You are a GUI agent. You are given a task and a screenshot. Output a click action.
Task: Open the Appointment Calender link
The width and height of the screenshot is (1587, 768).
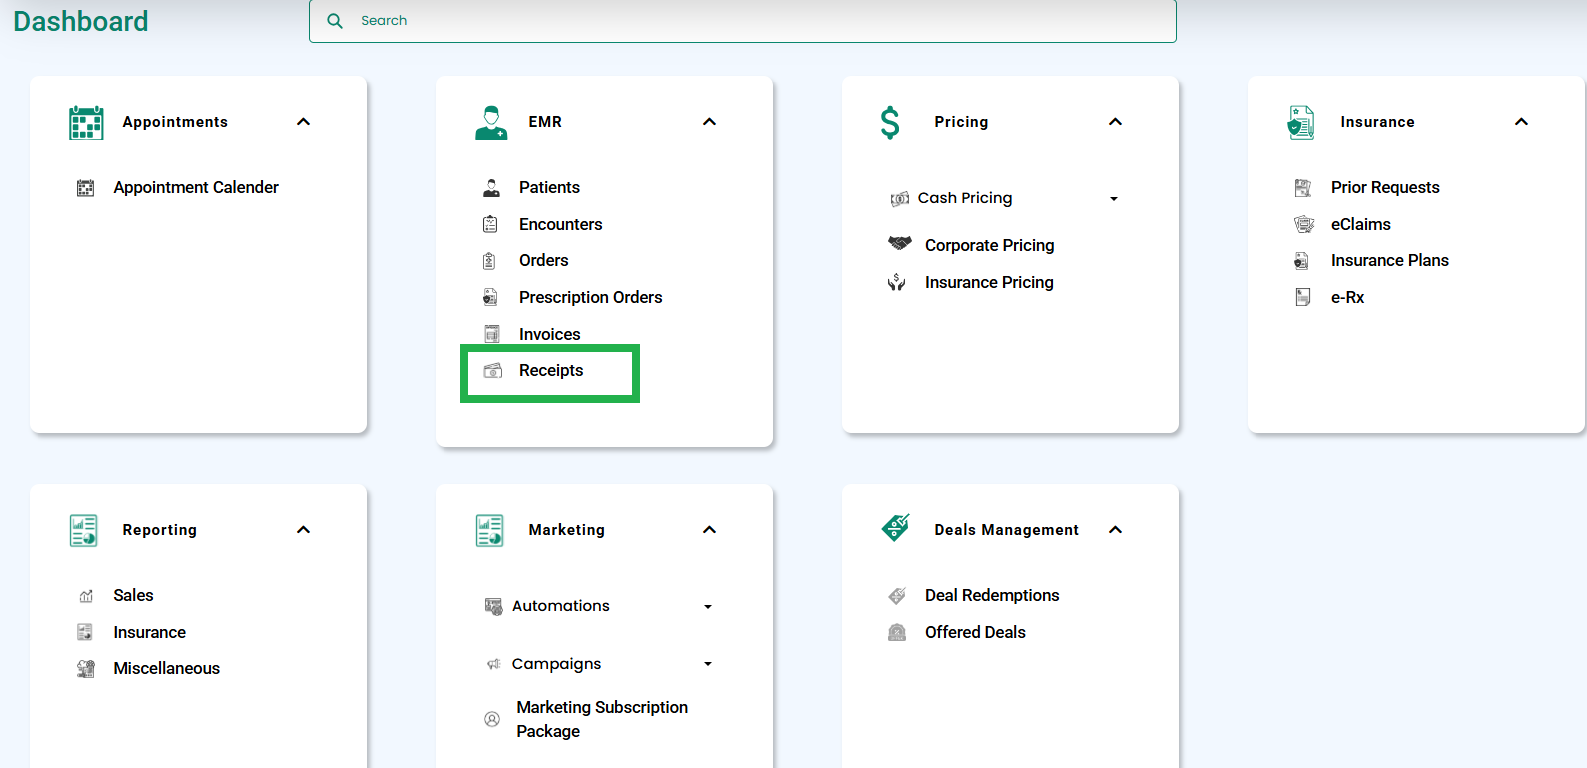click(196, 188)
